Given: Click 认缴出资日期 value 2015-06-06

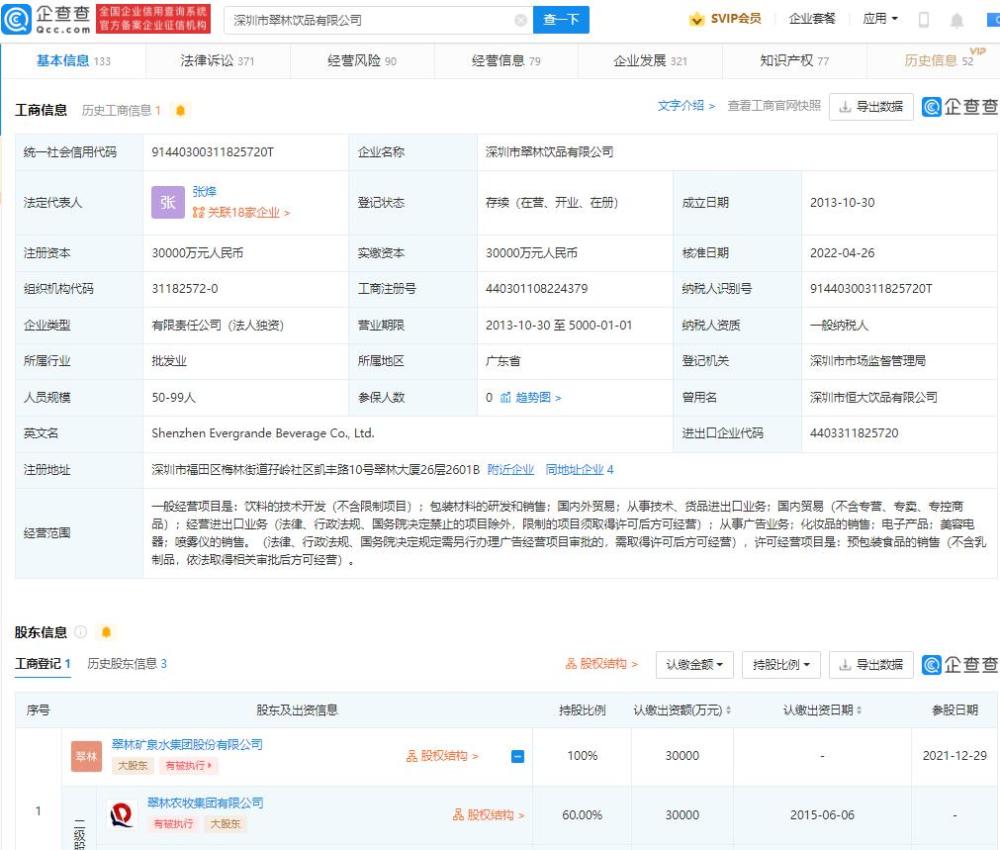Looking at the screenshot, I should [822, 814].
